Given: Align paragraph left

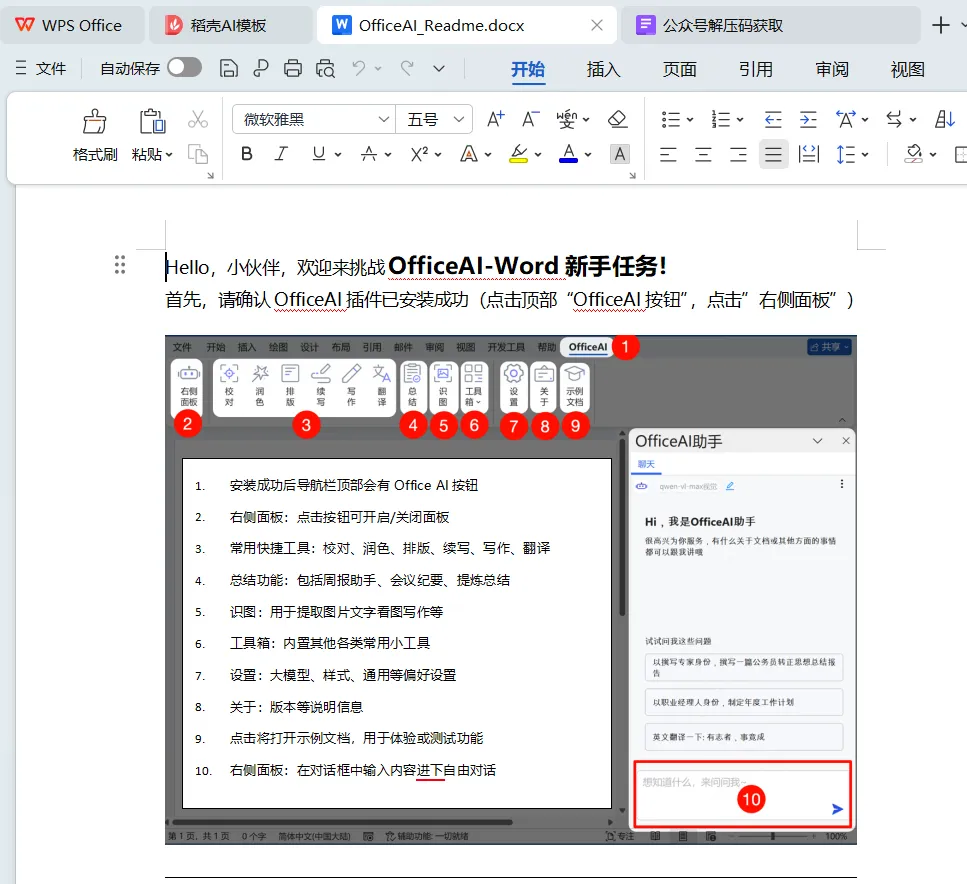Looking at the screenshot, I should pyautogui.click(x=668, y=154).
